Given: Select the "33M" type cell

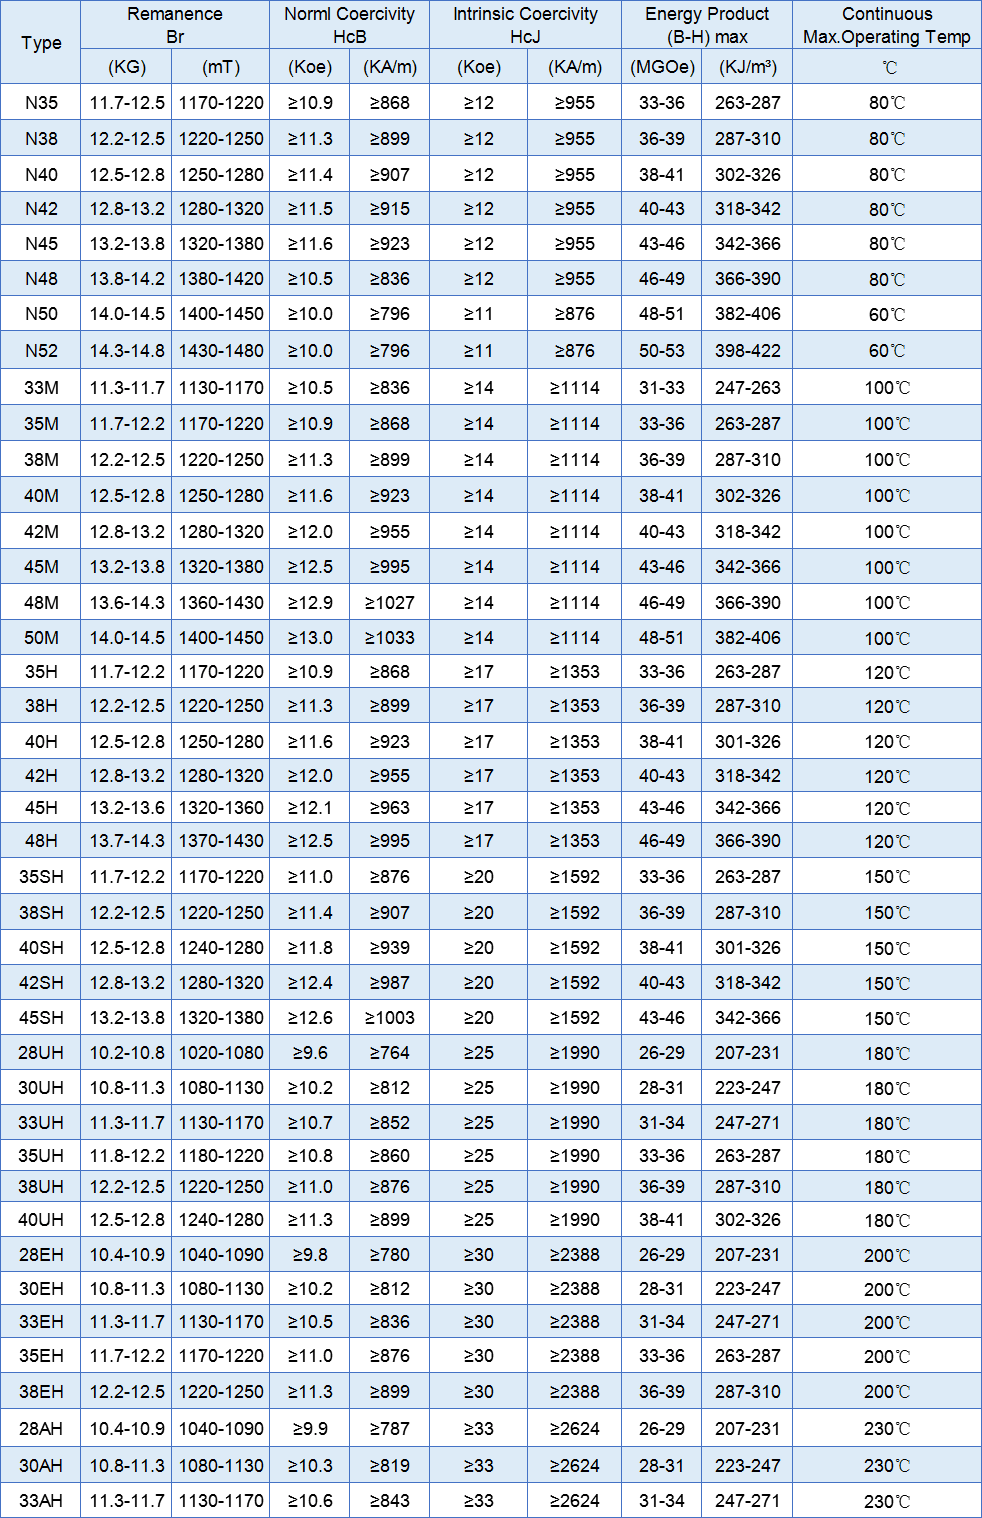Looking at the screenshot, I should pyautogui.click(x=41, y=387).
